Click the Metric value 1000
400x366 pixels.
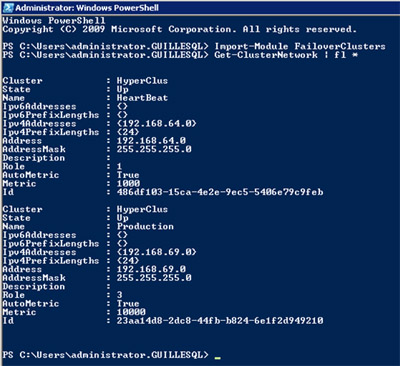[x=128, y=183]
